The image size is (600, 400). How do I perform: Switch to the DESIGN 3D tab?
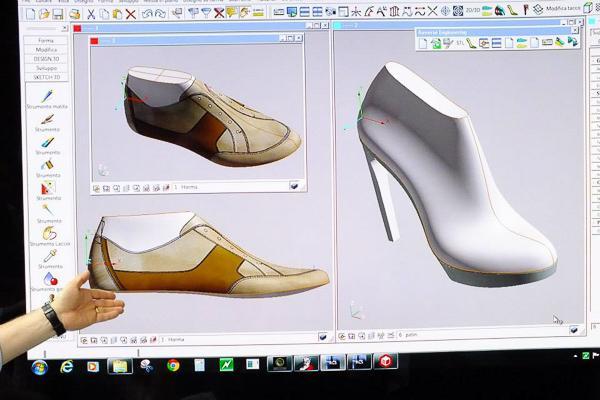(x=47, y=59)
